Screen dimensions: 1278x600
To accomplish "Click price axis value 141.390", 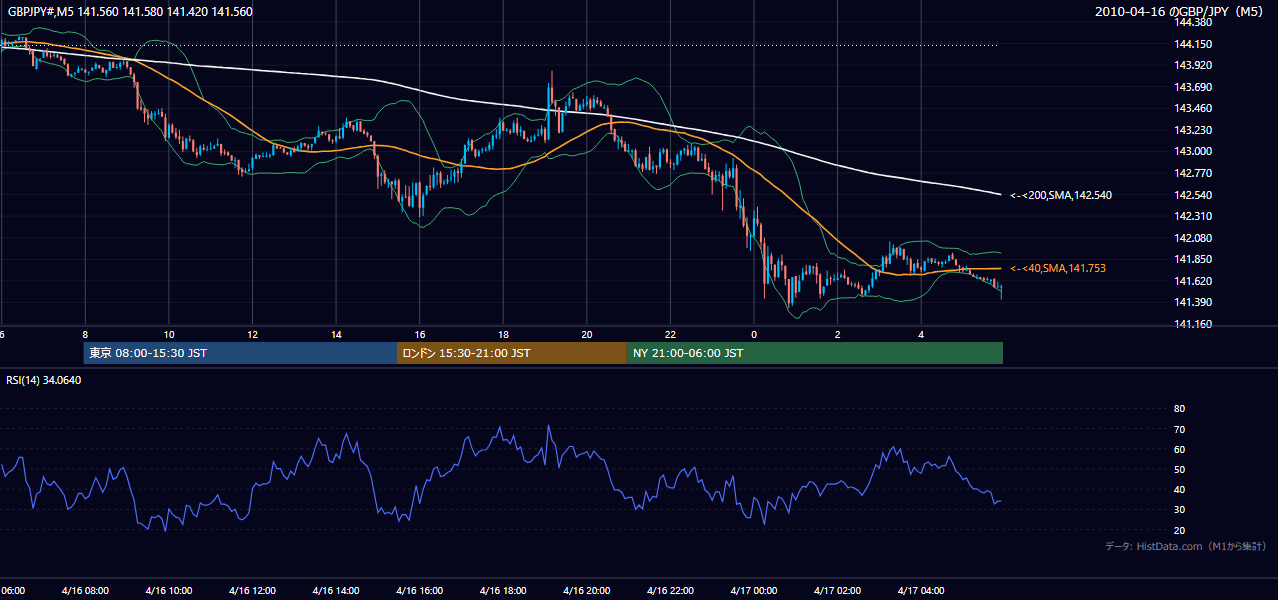I will (x=1193, y=302).
